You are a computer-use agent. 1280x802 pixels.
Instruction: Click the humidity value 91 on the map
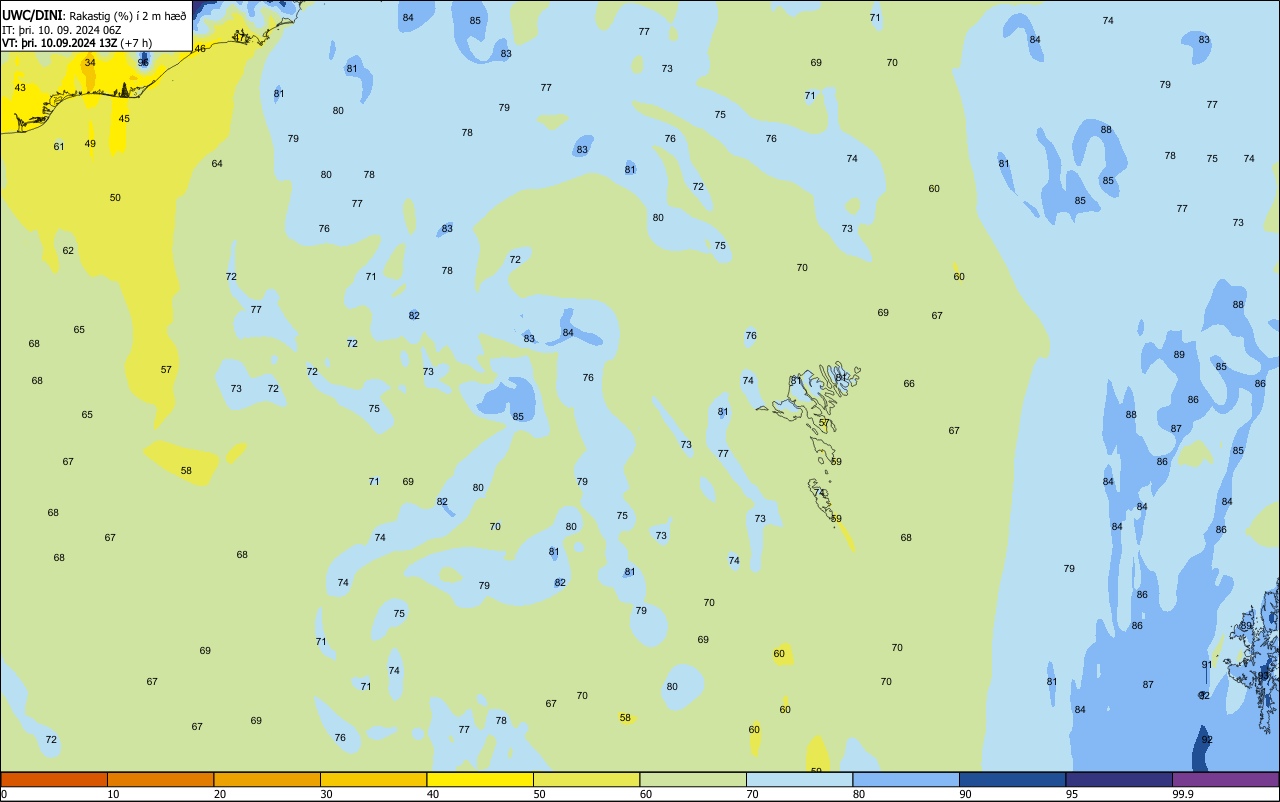(1207, 665)
